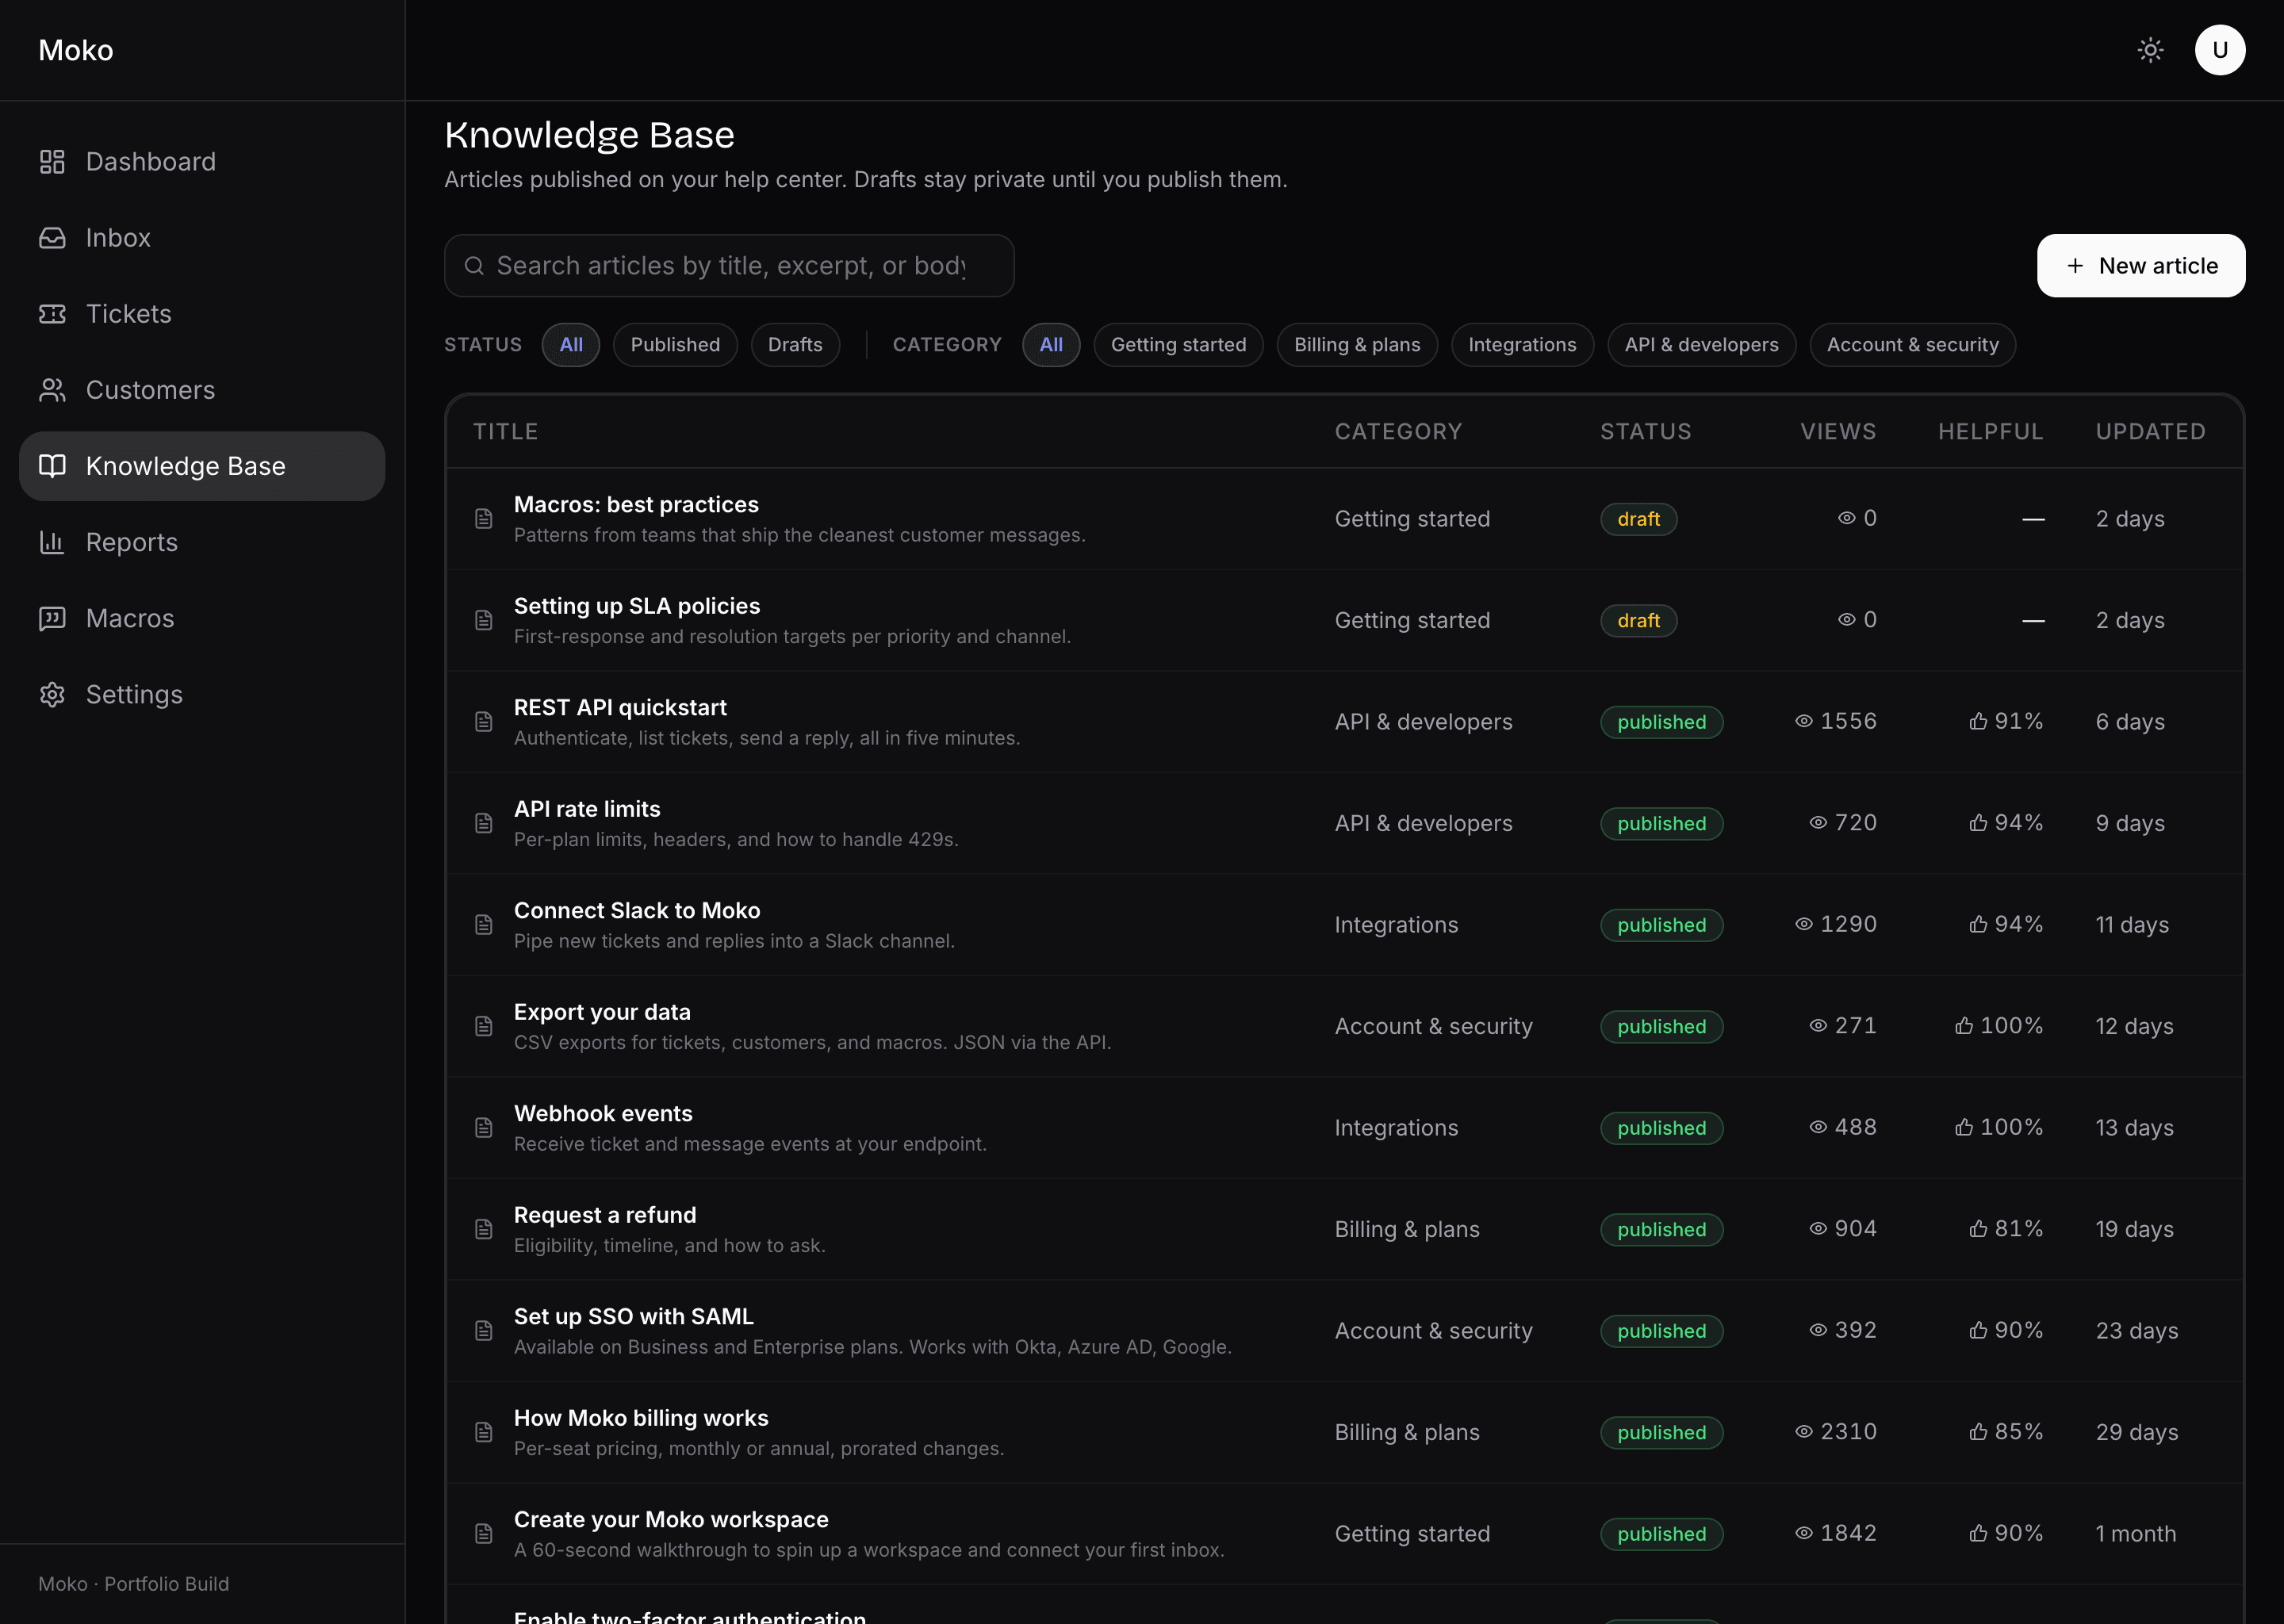The height and width of the screenshot is (1624, 2284).
Task: Select the All category filter
Action: tap(1051, 345)
